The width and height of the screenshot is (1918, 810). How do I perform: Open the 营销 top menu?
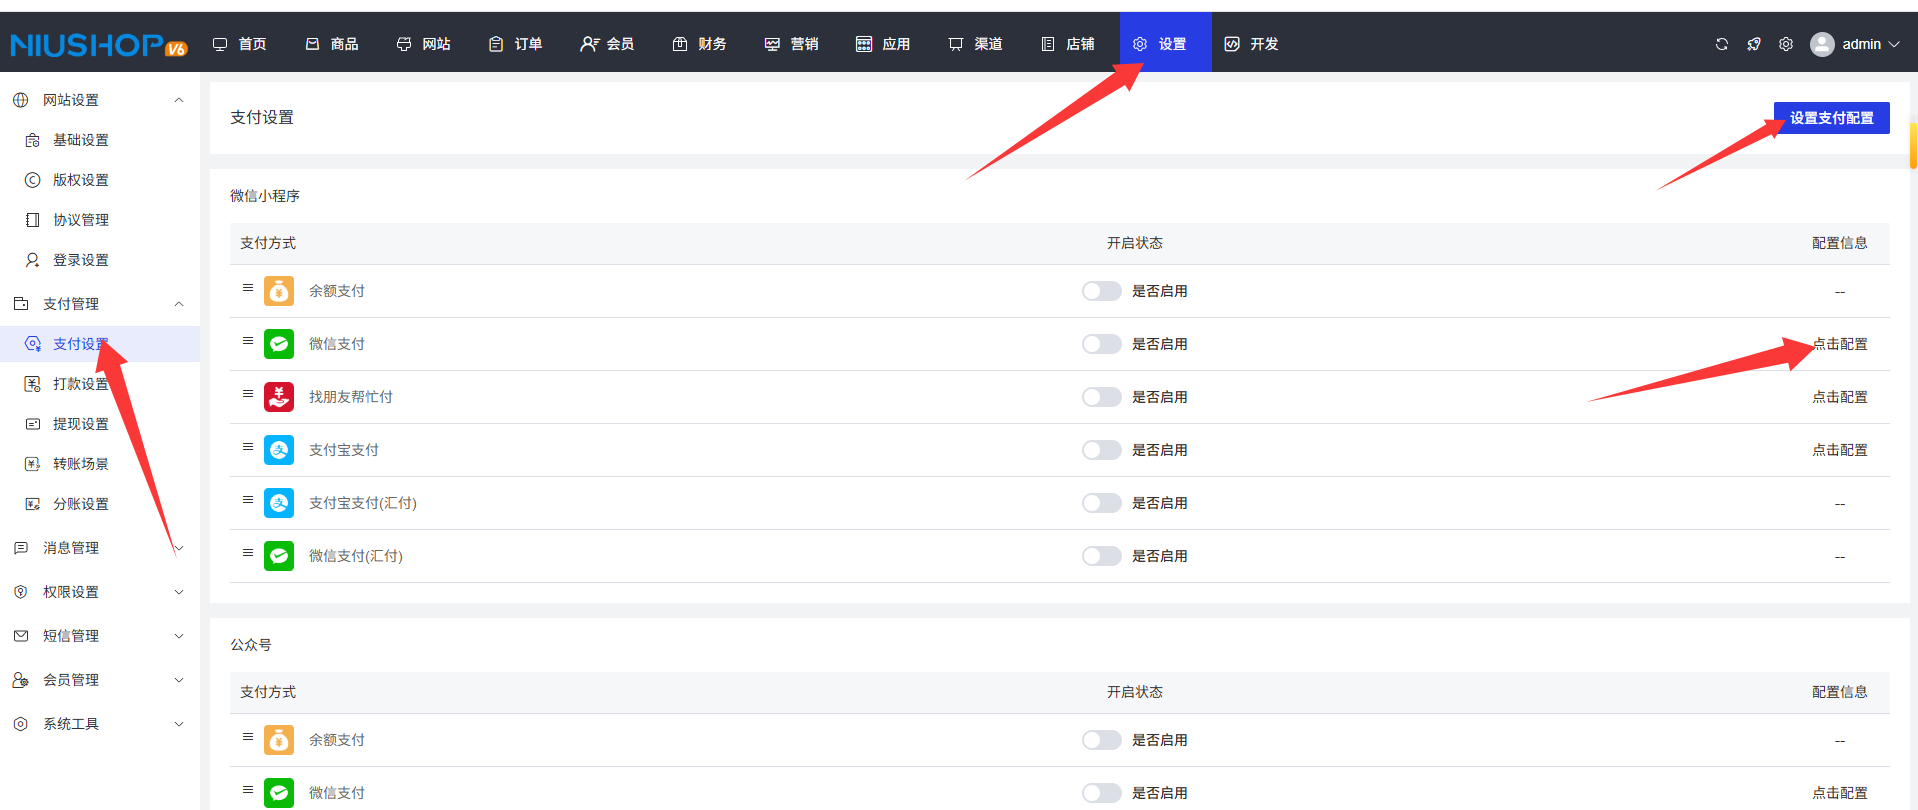(792, 44)
